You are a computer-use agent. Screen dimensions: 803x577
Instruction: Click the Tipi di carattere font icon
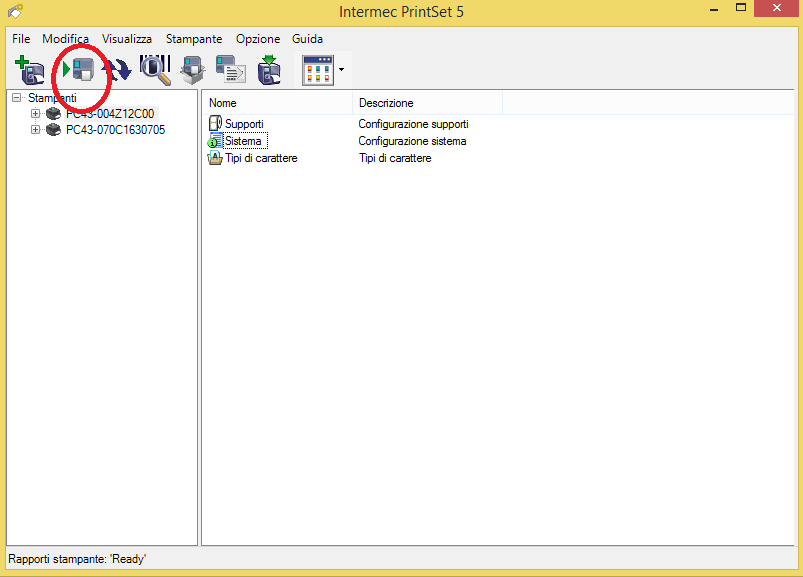tap(215, 158)
